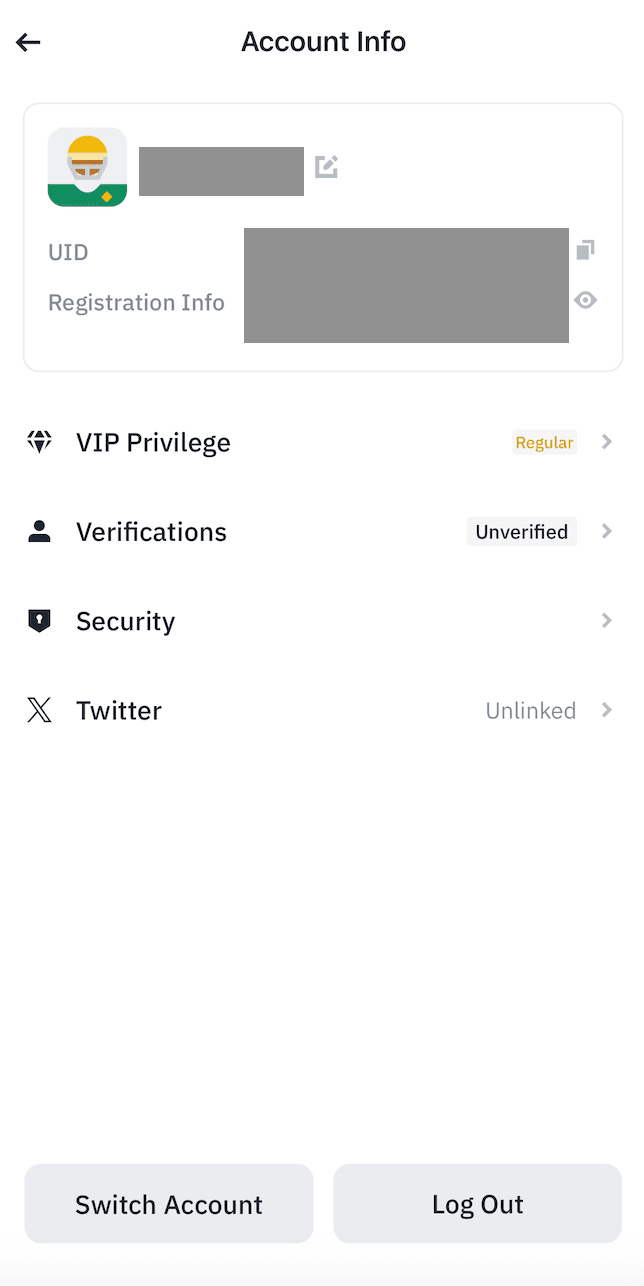Click the Regular VIP level badge
Image resolution: width=644 pixels, height=1286 pixels.
544,442
